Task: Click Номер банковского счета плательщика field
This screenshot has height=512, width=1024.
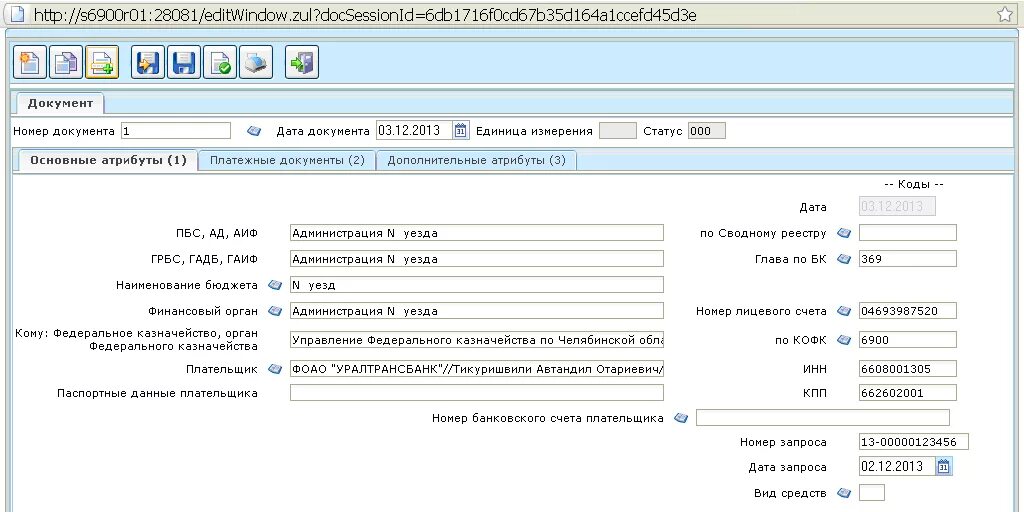Action: pyautogui.click(x=823, y=418)
